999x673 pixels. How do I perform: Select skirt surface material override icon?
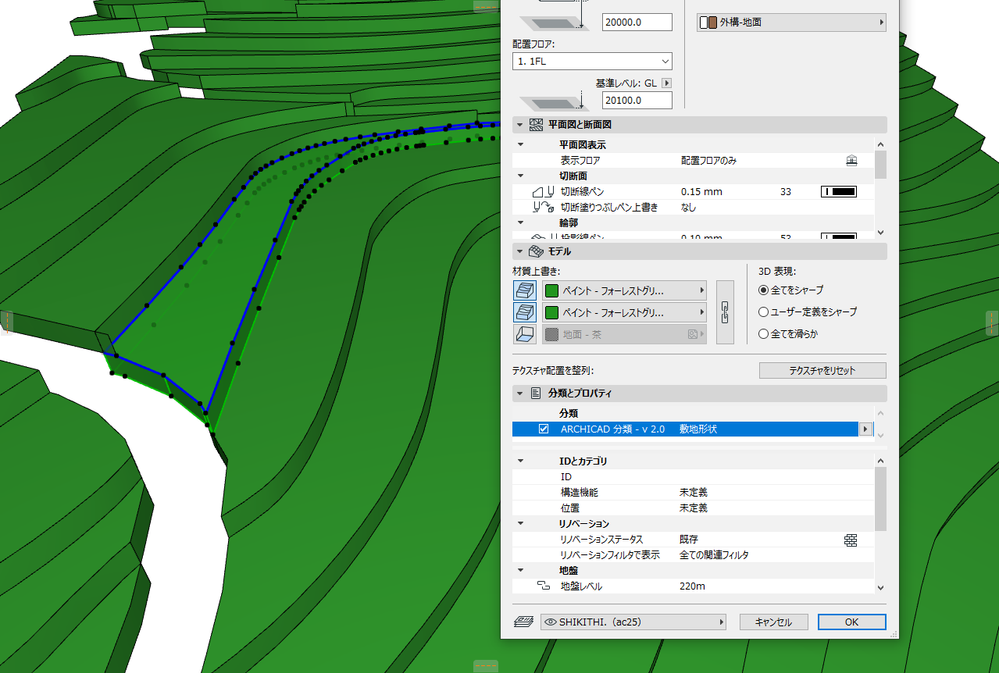click(525, 312)
